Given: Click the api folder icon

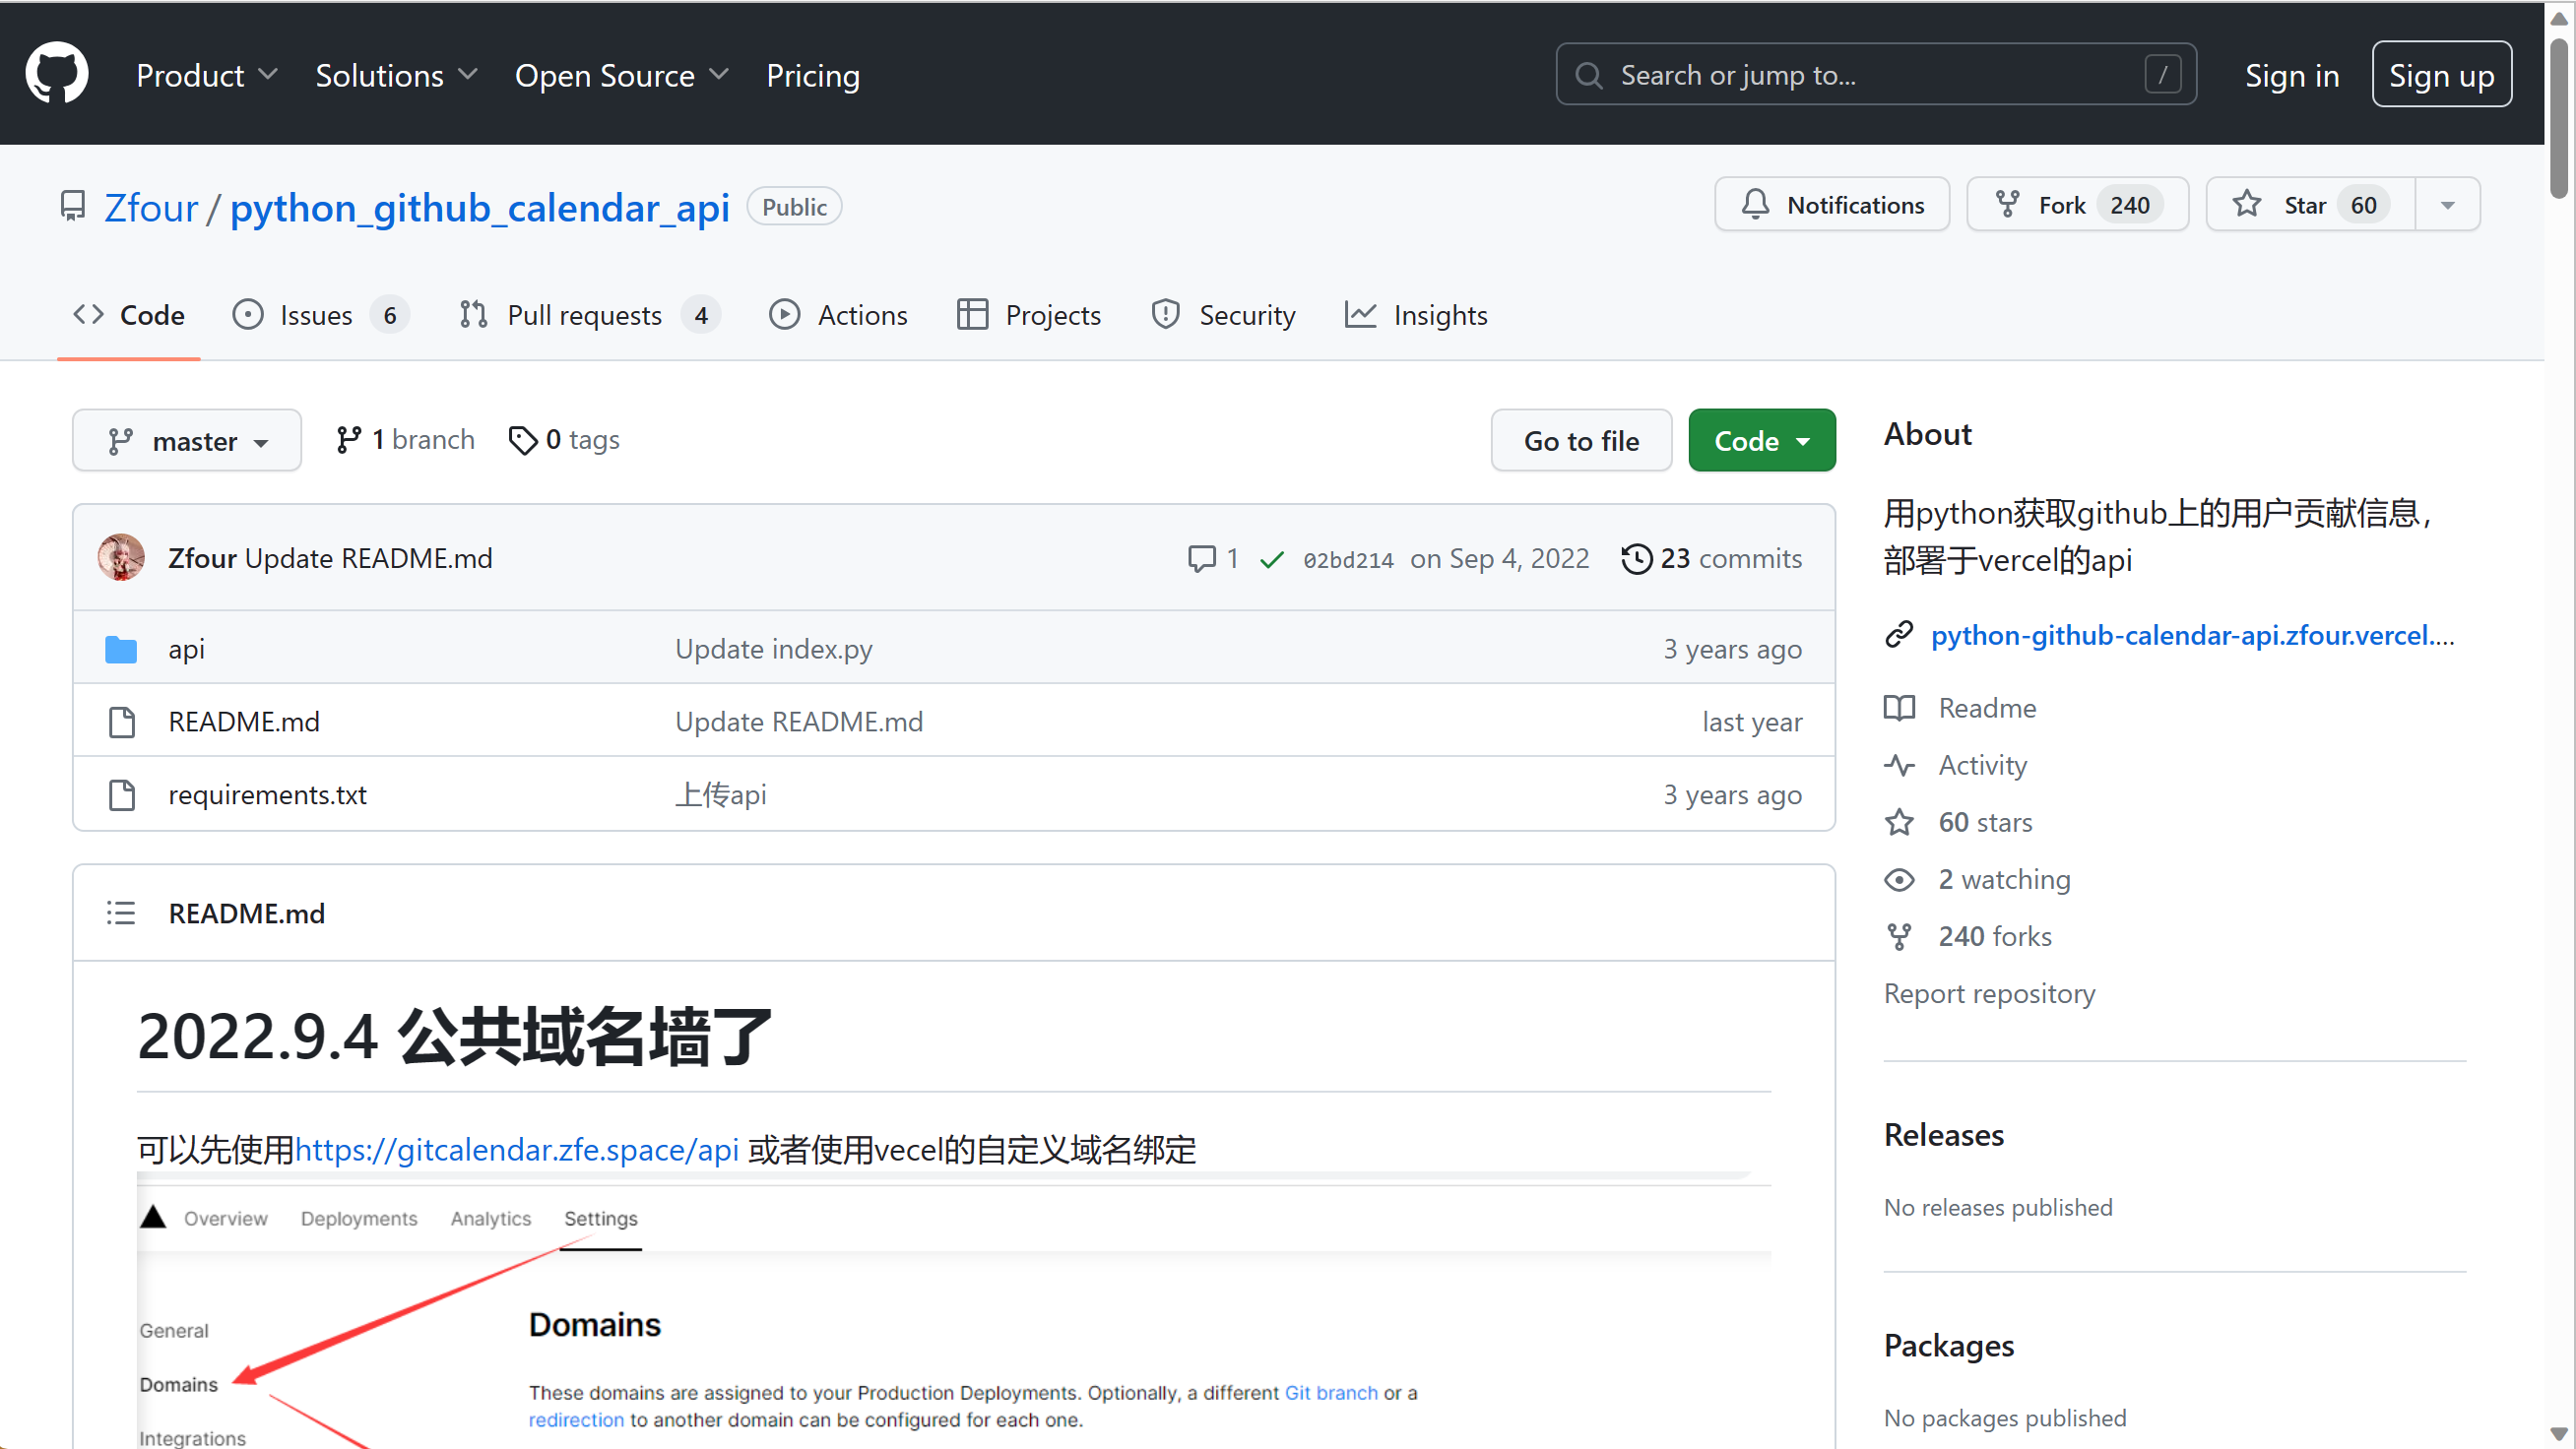Looking at the screenshot, I should [x=121, y=649].
